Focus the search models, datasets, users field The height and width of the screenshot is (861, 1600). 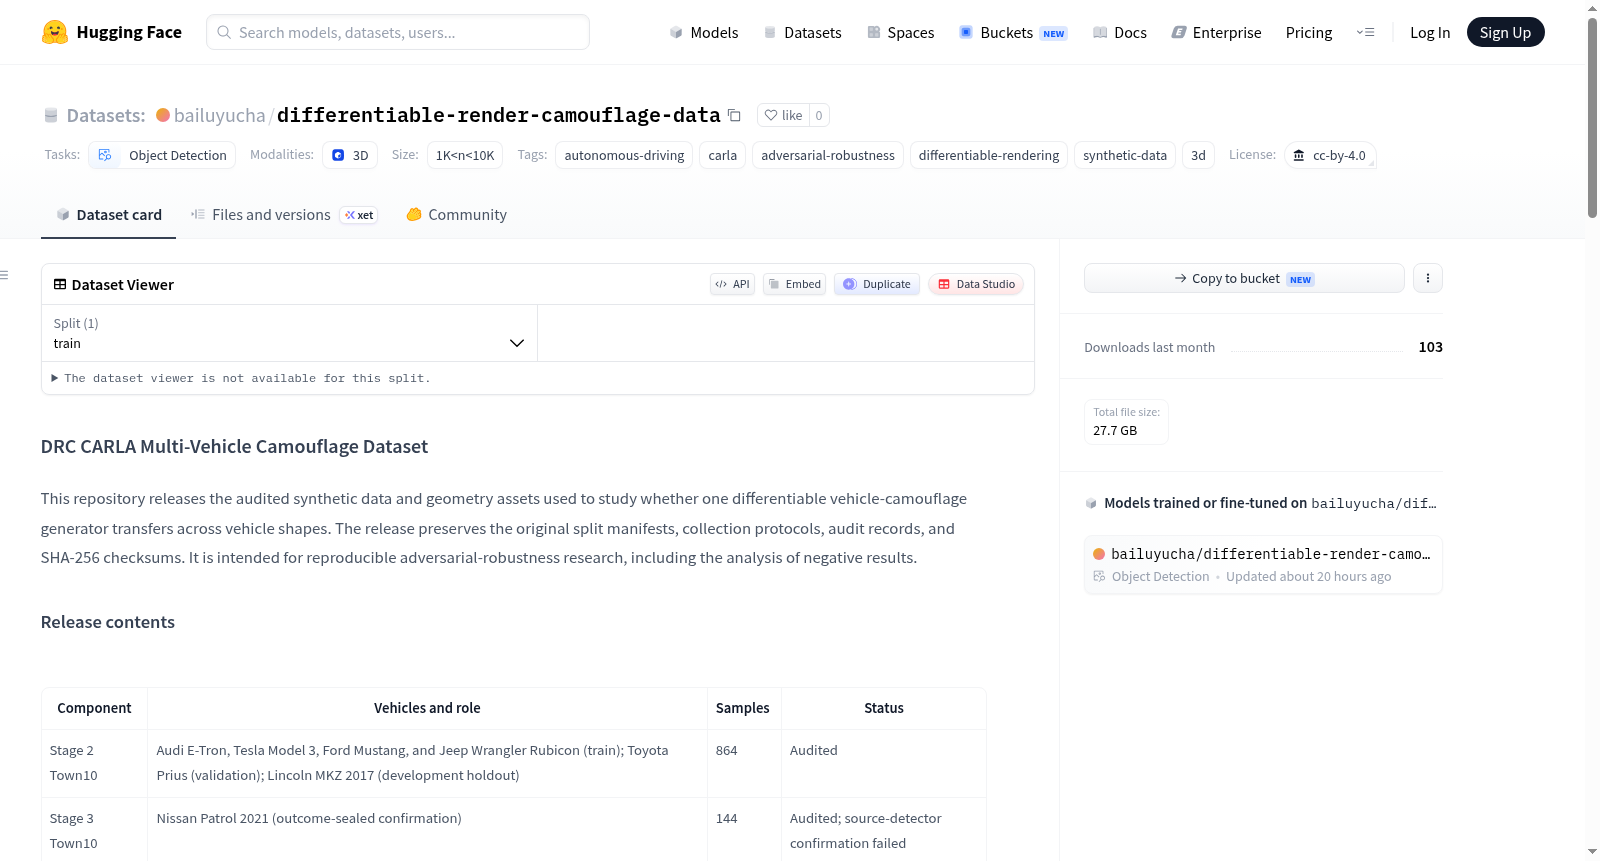coord(398,32)
